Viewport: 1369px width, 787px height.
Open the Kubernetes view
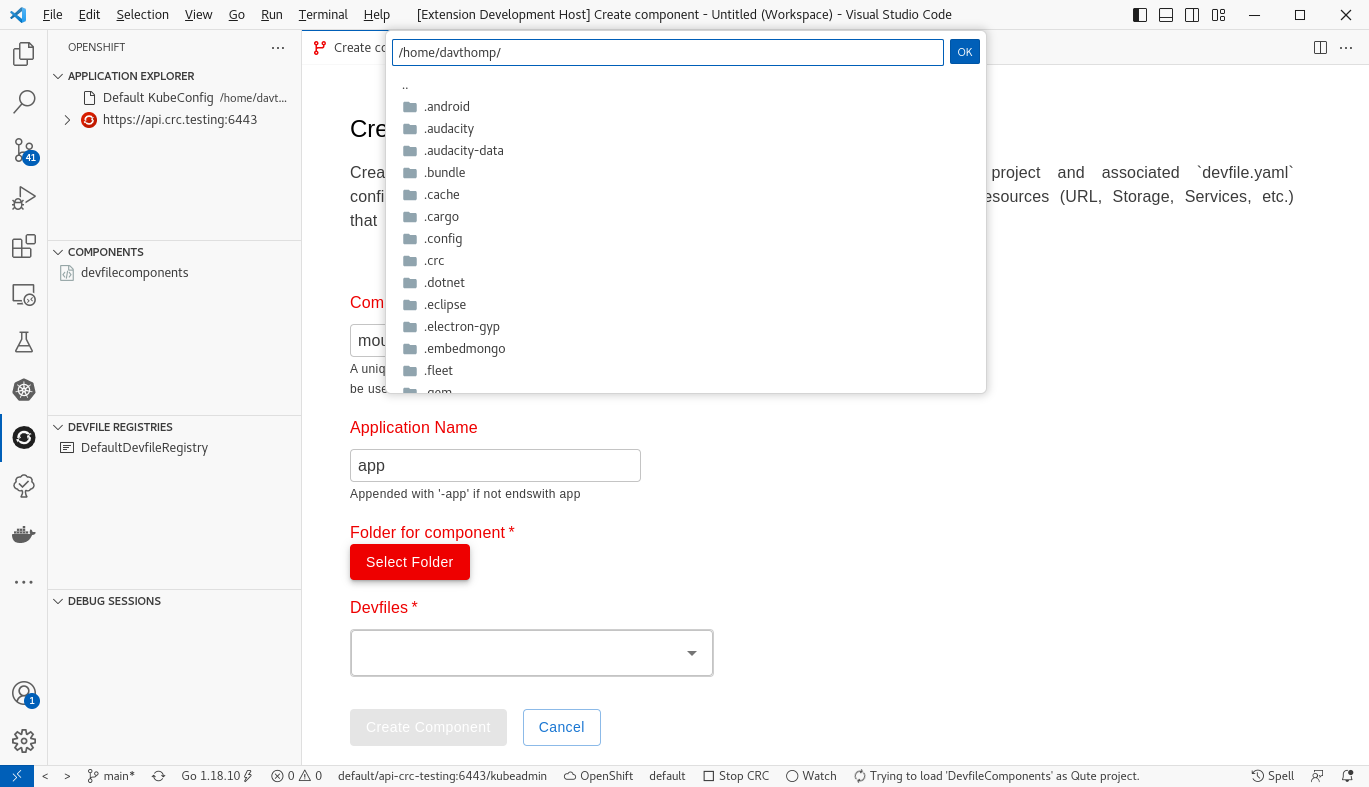[24, 390]
